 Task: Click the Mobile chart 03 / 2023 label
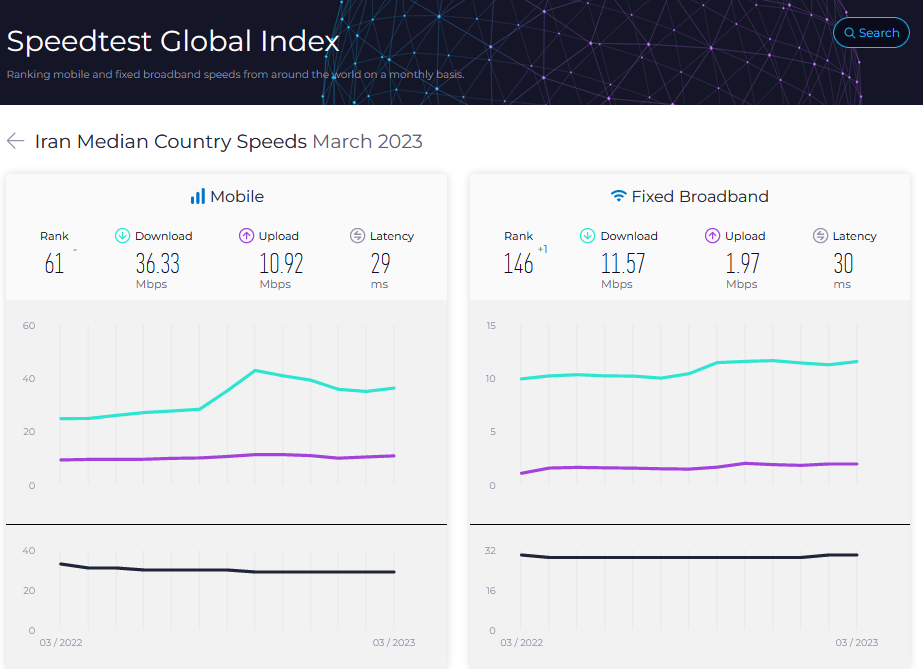(394, 642)
